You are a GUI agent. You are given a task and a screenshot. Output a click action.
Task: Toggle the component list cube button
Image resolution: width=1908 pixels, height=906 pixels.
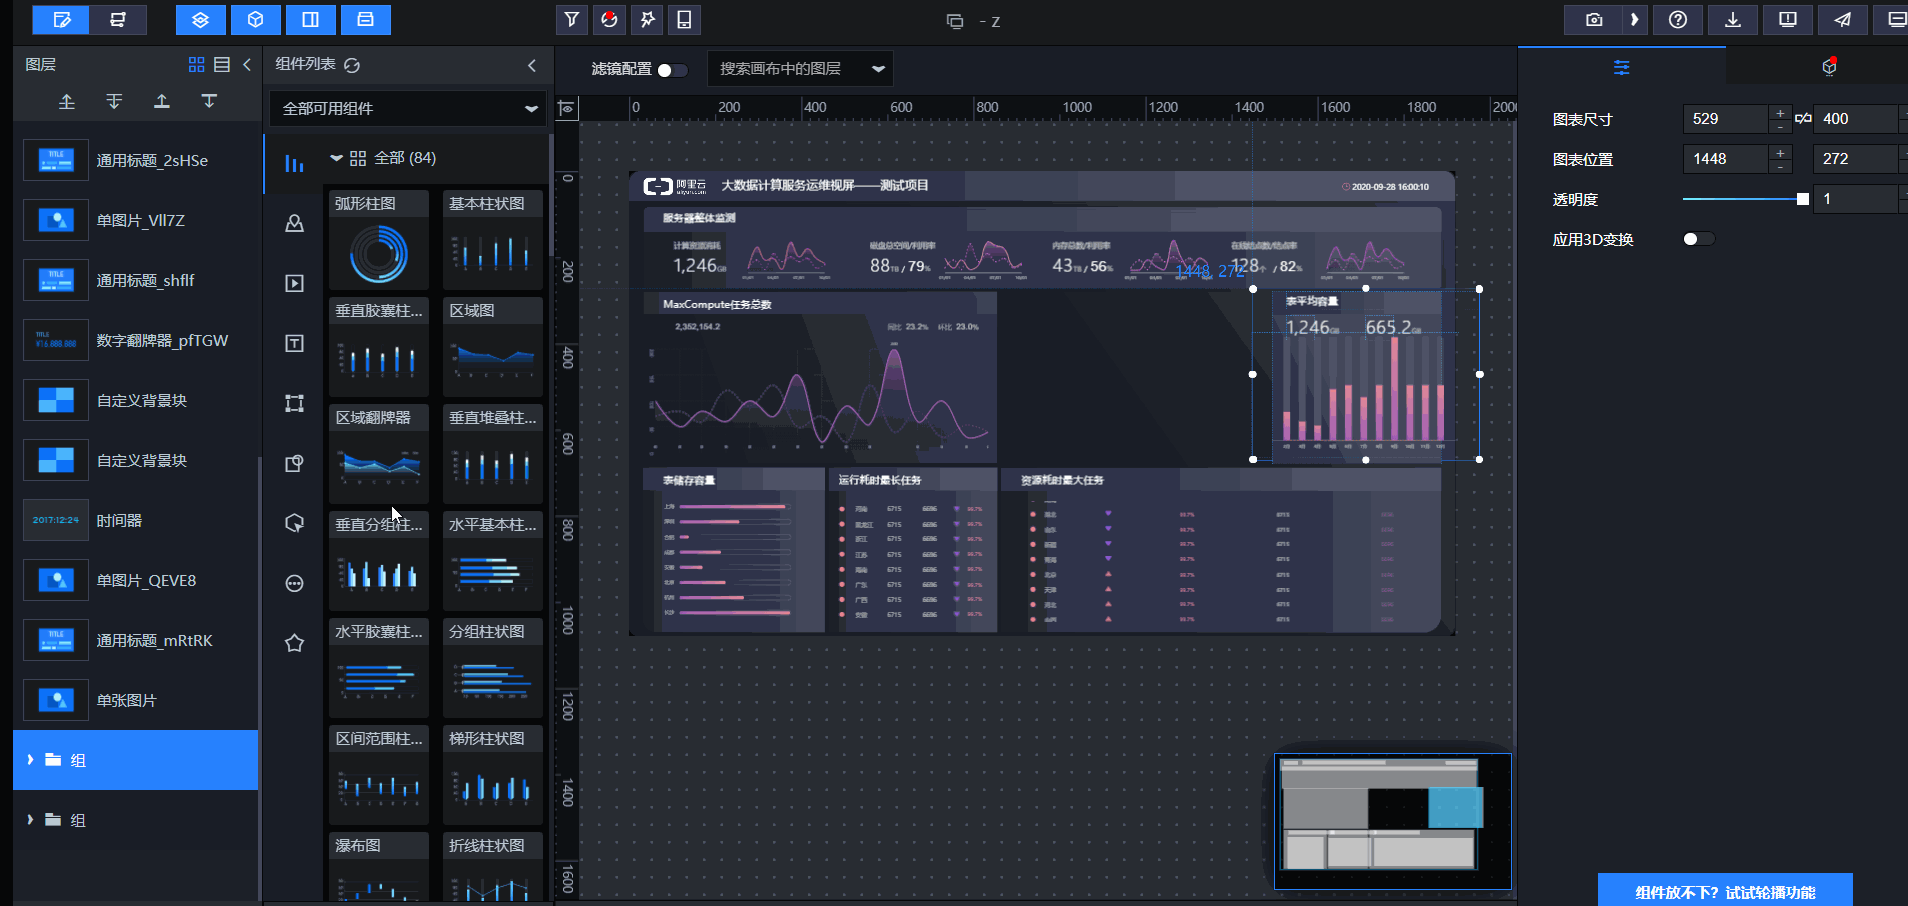256,19
